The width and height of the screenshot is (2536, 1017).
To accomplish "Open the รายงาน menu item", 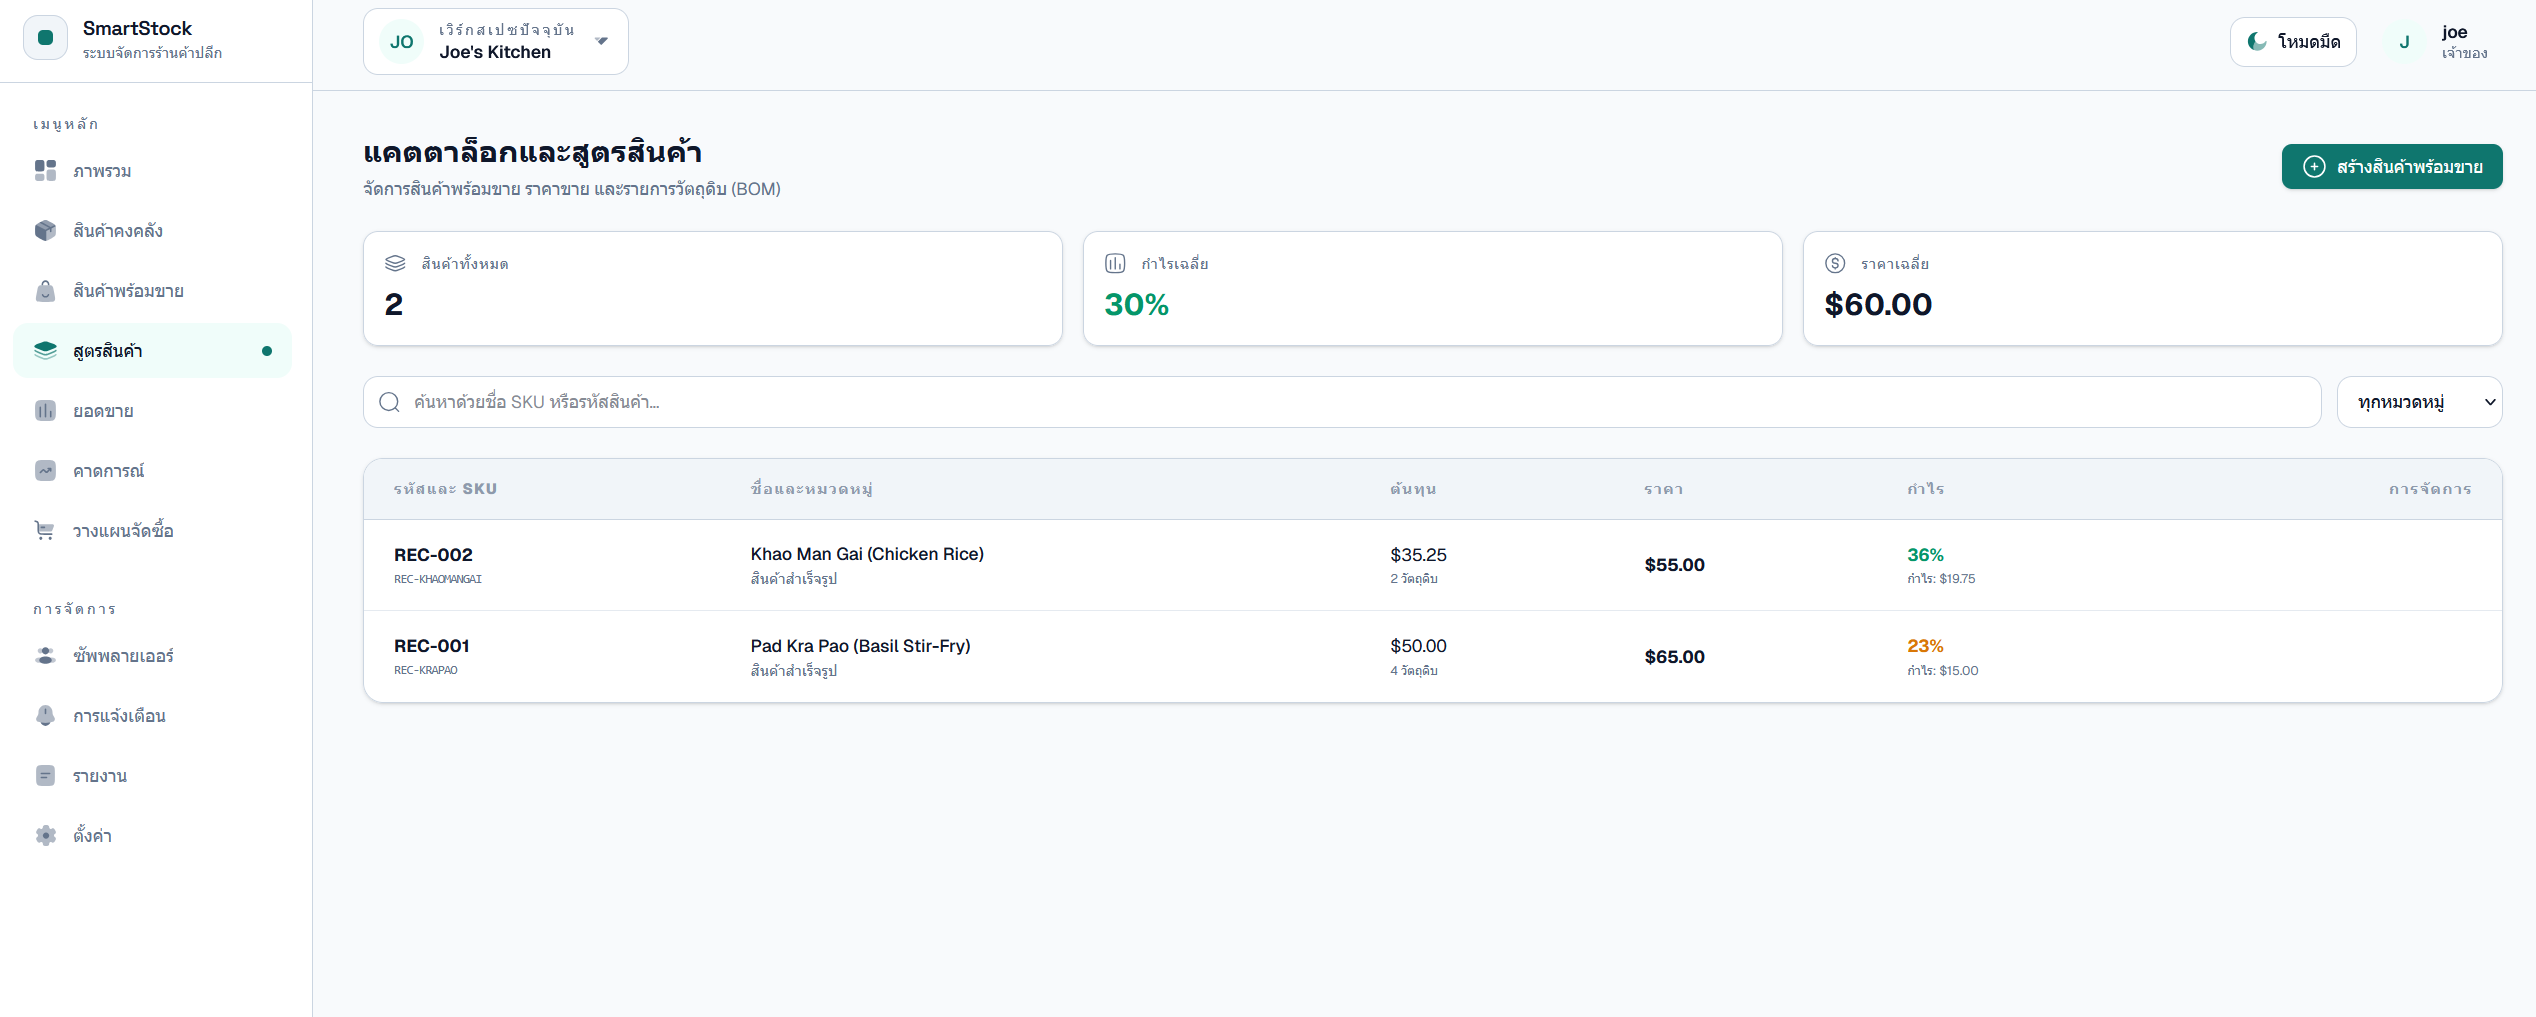I will point(100,776).
